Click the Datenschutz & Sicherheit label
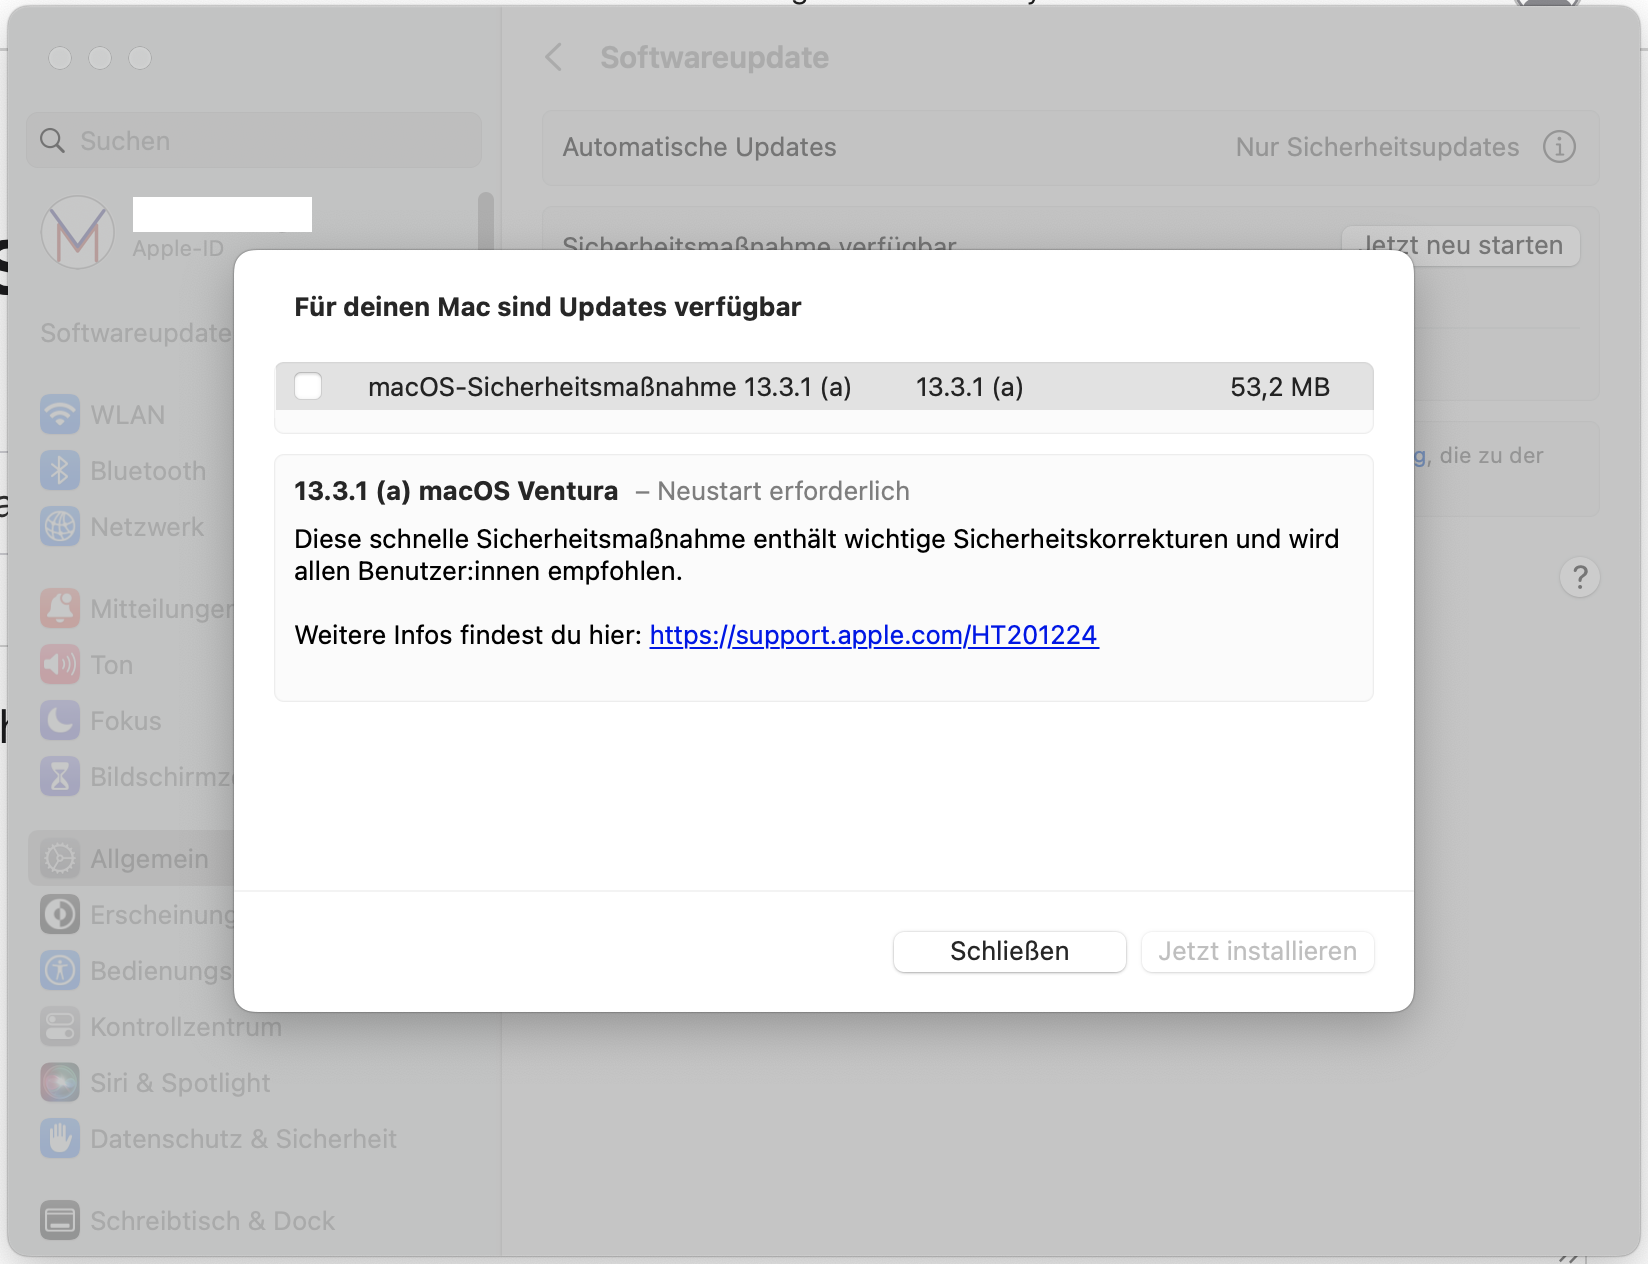 243,1139
